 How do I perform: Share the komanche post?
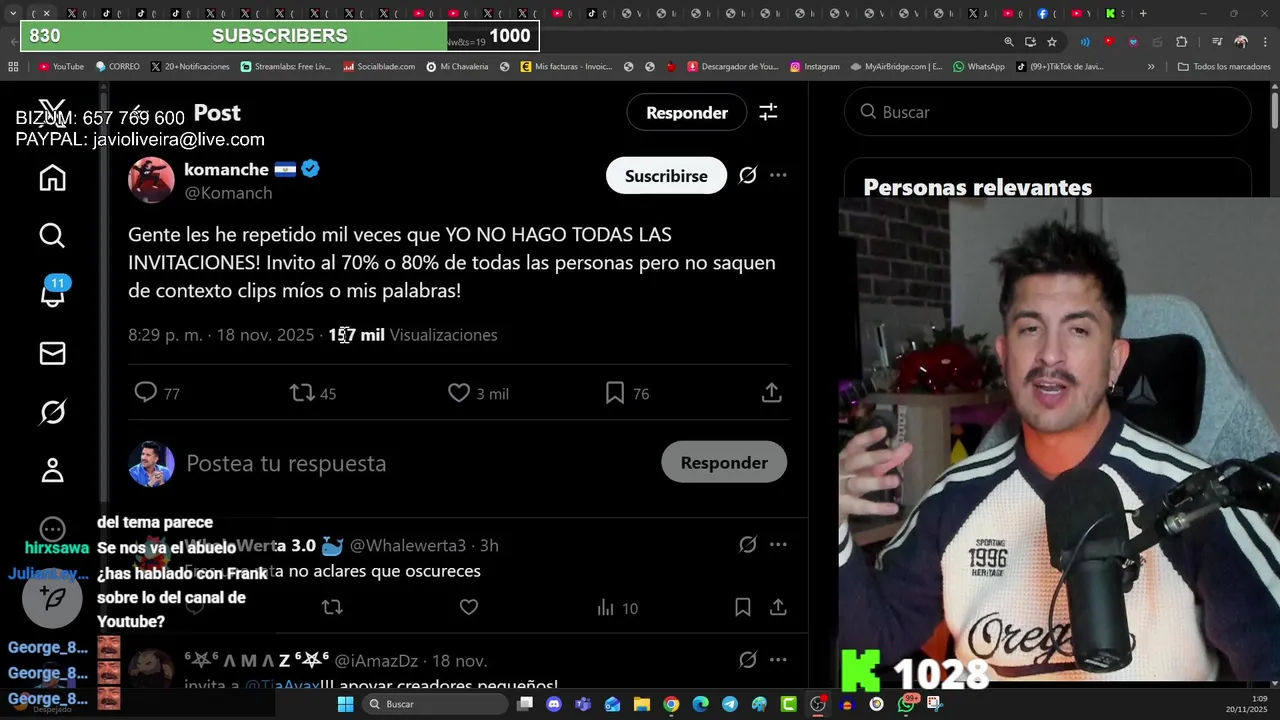(771, 393)
